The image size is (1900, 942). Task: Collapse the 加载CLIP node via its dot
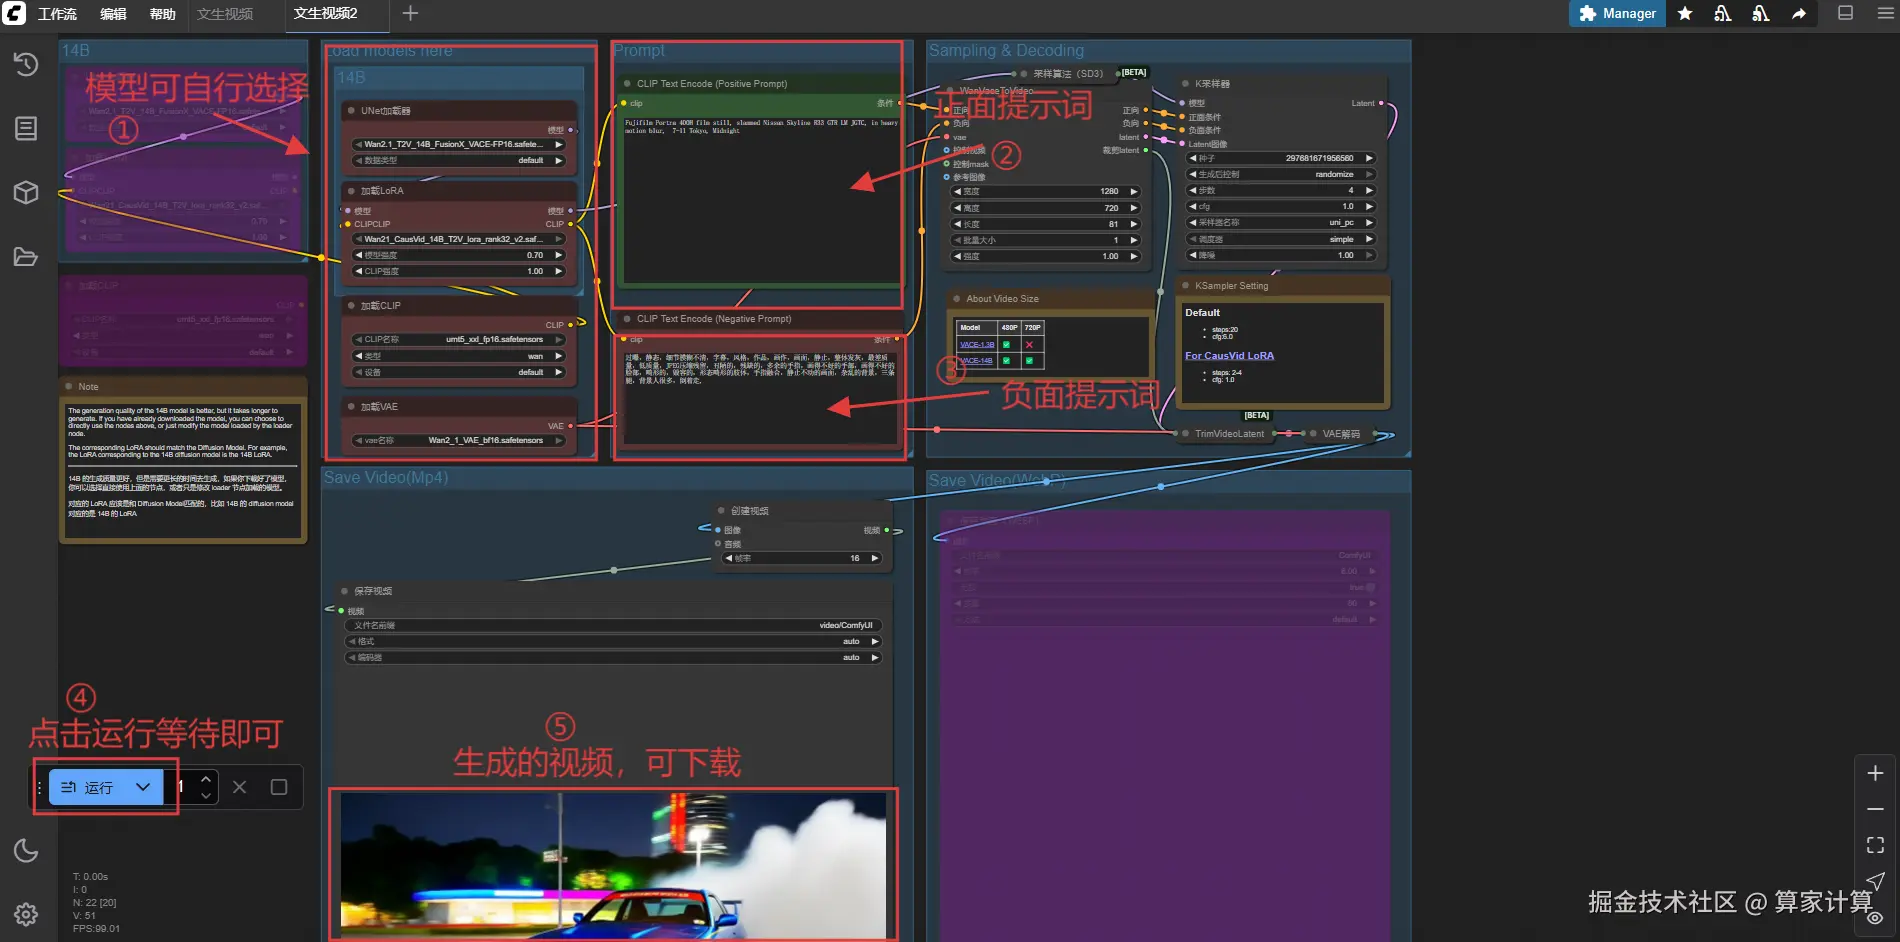click(x=351, y=305)
